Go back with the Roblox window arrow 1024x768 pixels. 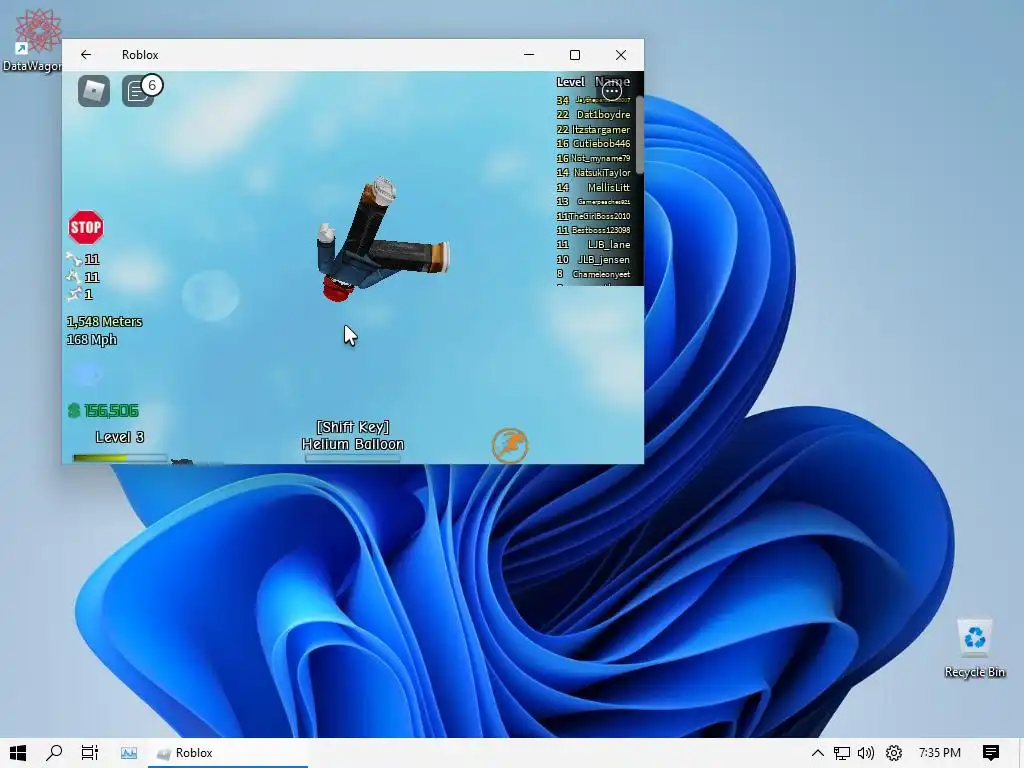pos(86,55)
